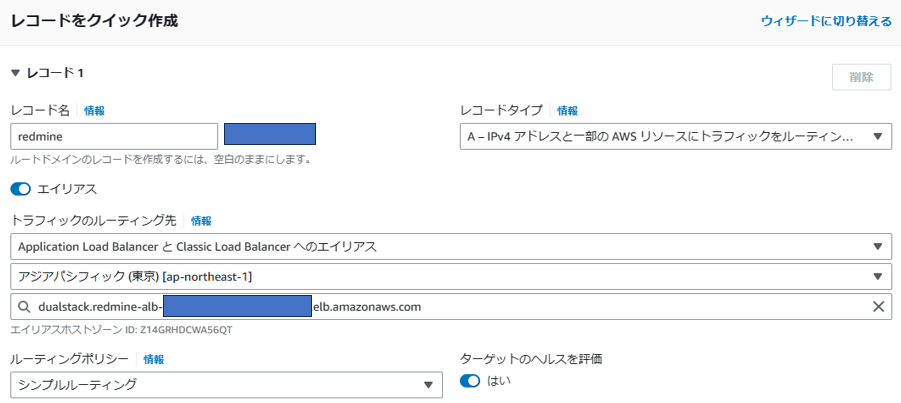The height and width of the screenshot is (403, 901).
Task: Toggle the エイリアス switch off
Action: (20, 189)
